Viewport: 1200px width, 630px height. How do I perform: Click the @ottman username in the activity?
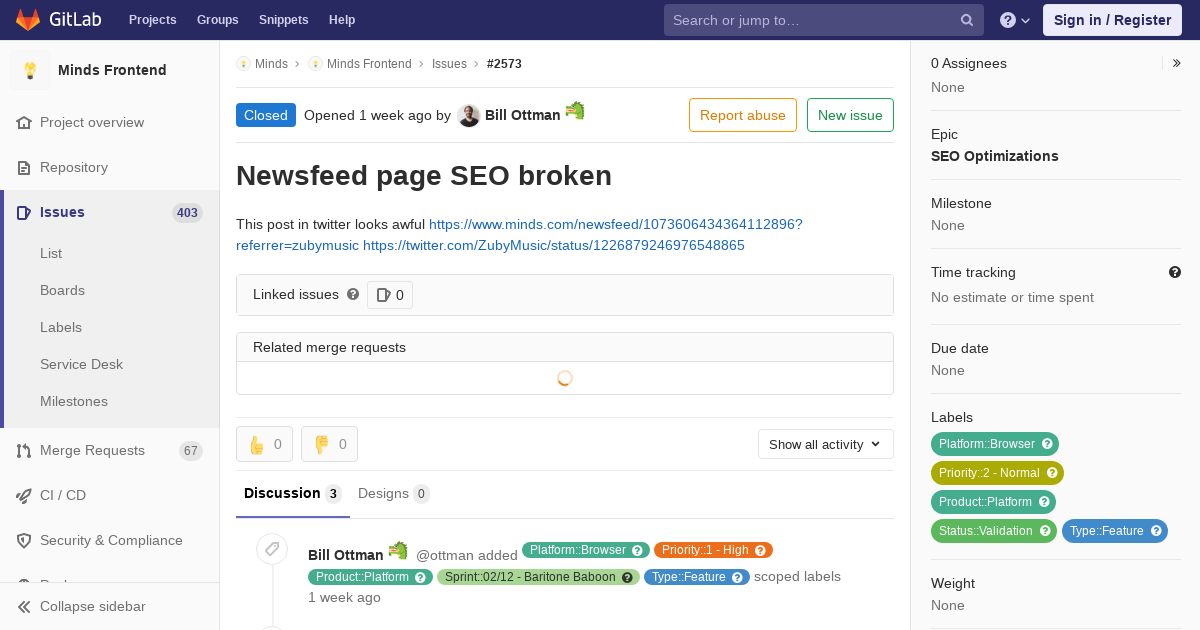[445, 555]
